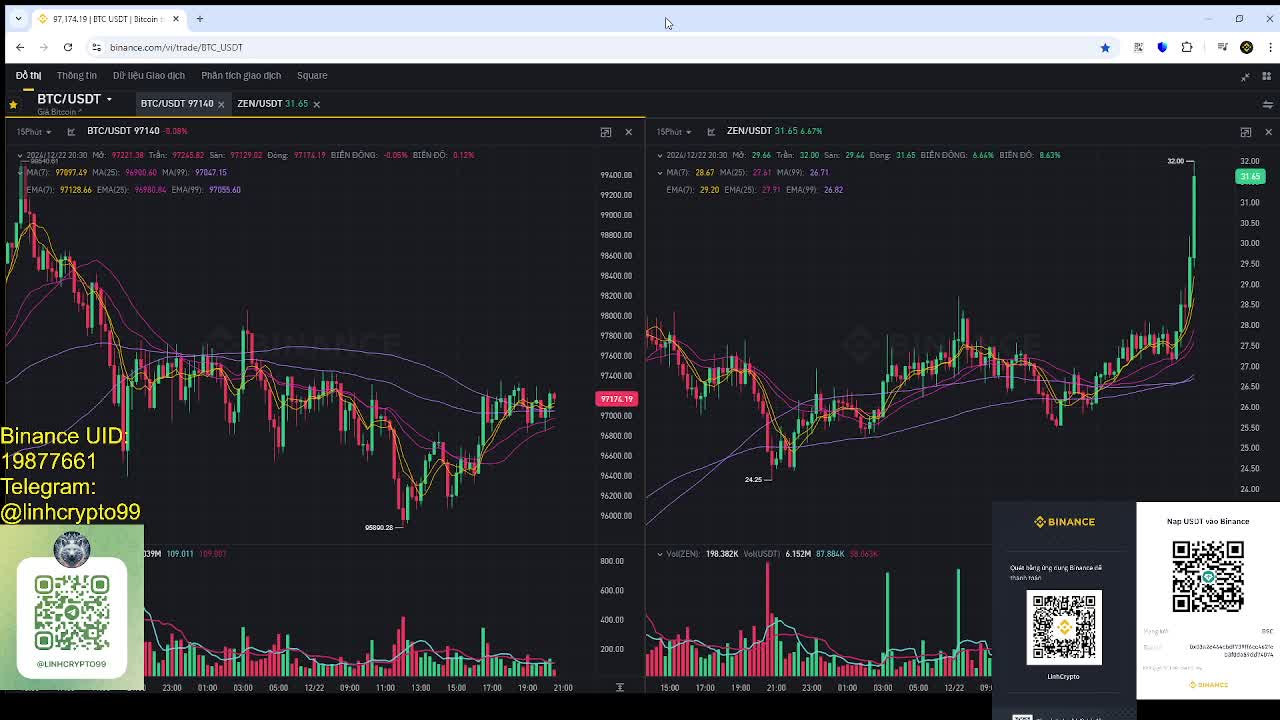Click ZEN price label 31.65 on axis
The width and height of the screenshot is (1280, 720).
[1250, 176]
